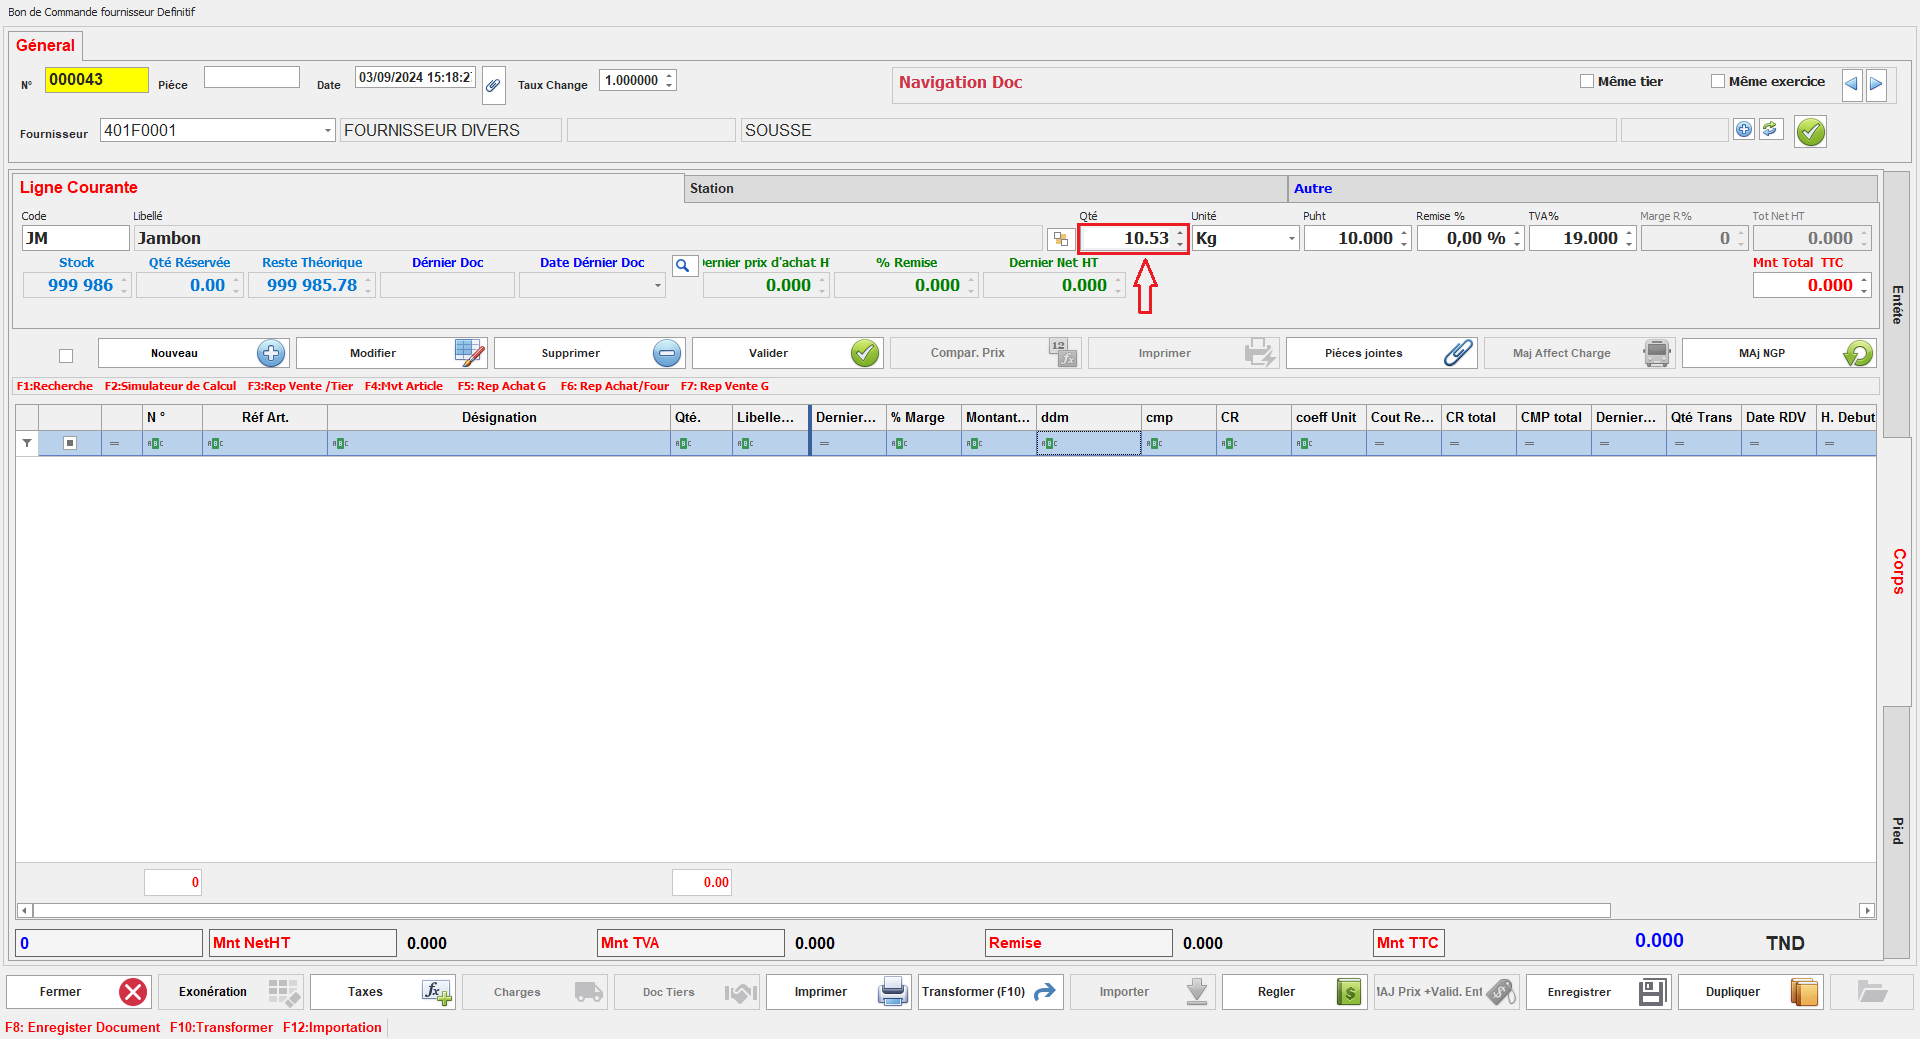Print the document with bottom Imprimer

839,992
